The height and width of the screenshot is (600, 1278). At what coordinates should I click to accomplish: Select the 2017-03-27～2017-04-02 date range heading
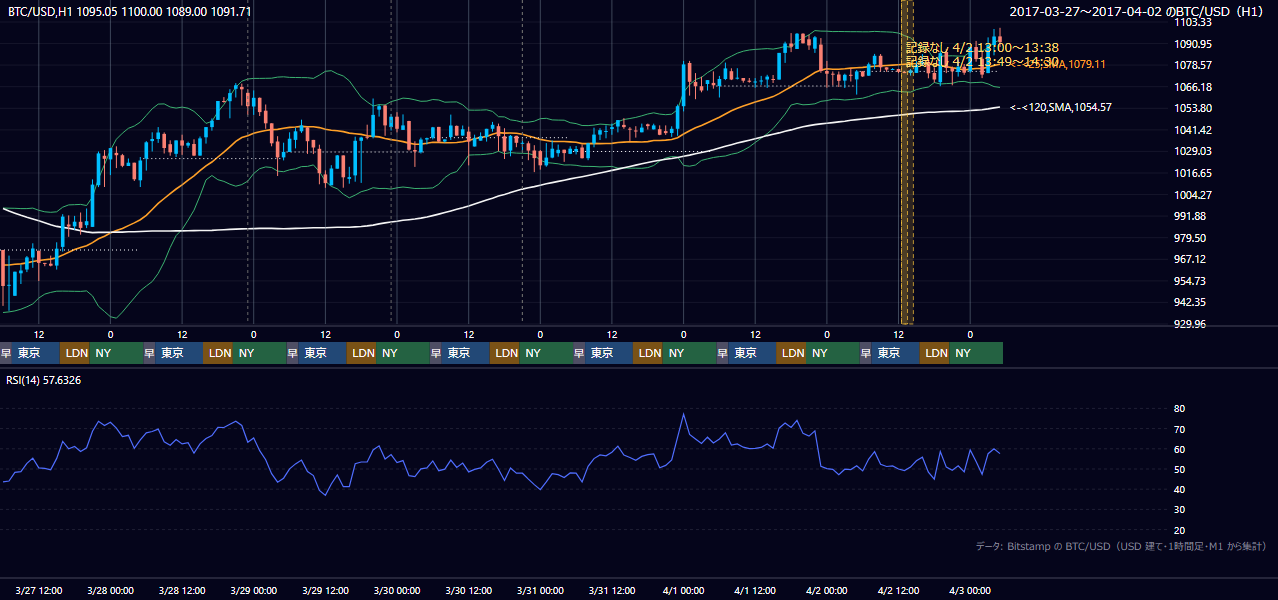pos(1137,11)
